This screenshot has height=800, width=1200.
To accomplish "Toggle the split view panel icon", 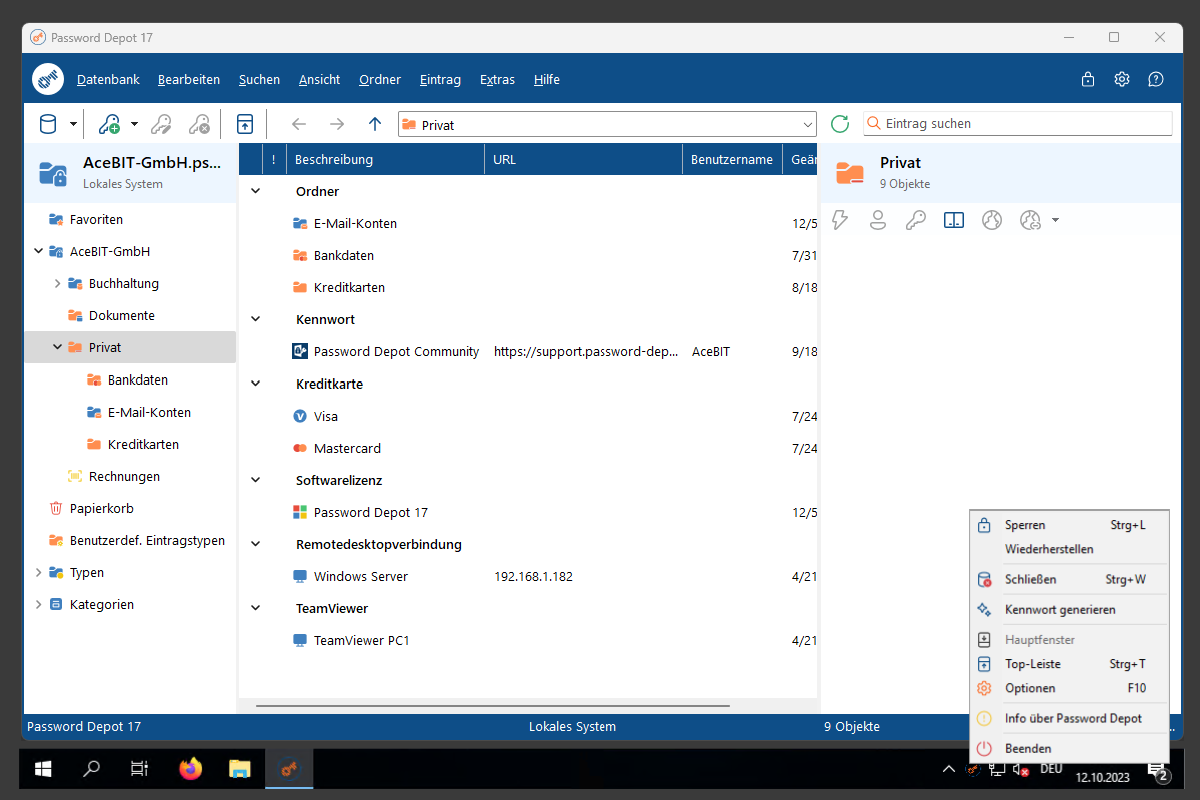I will (x=954, y=220).
